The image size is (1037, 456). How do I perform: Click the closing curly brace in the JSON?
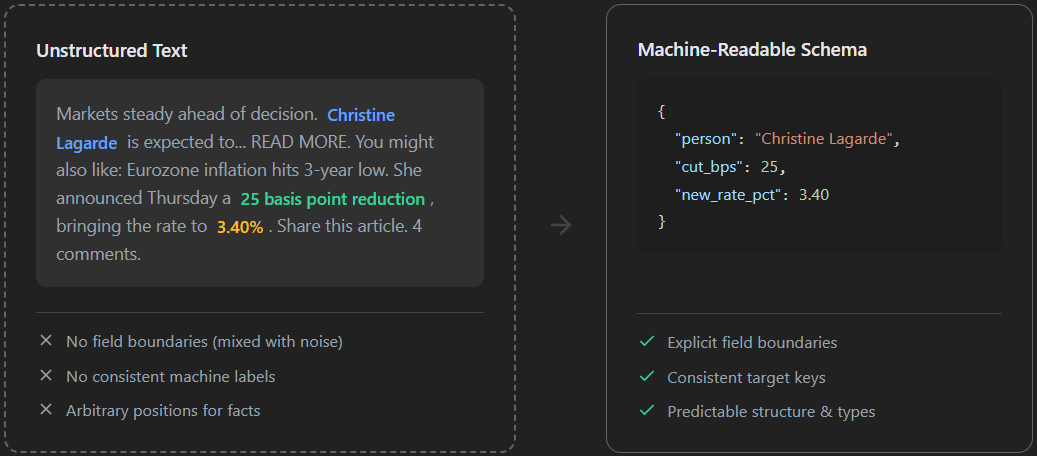(661, 222)
